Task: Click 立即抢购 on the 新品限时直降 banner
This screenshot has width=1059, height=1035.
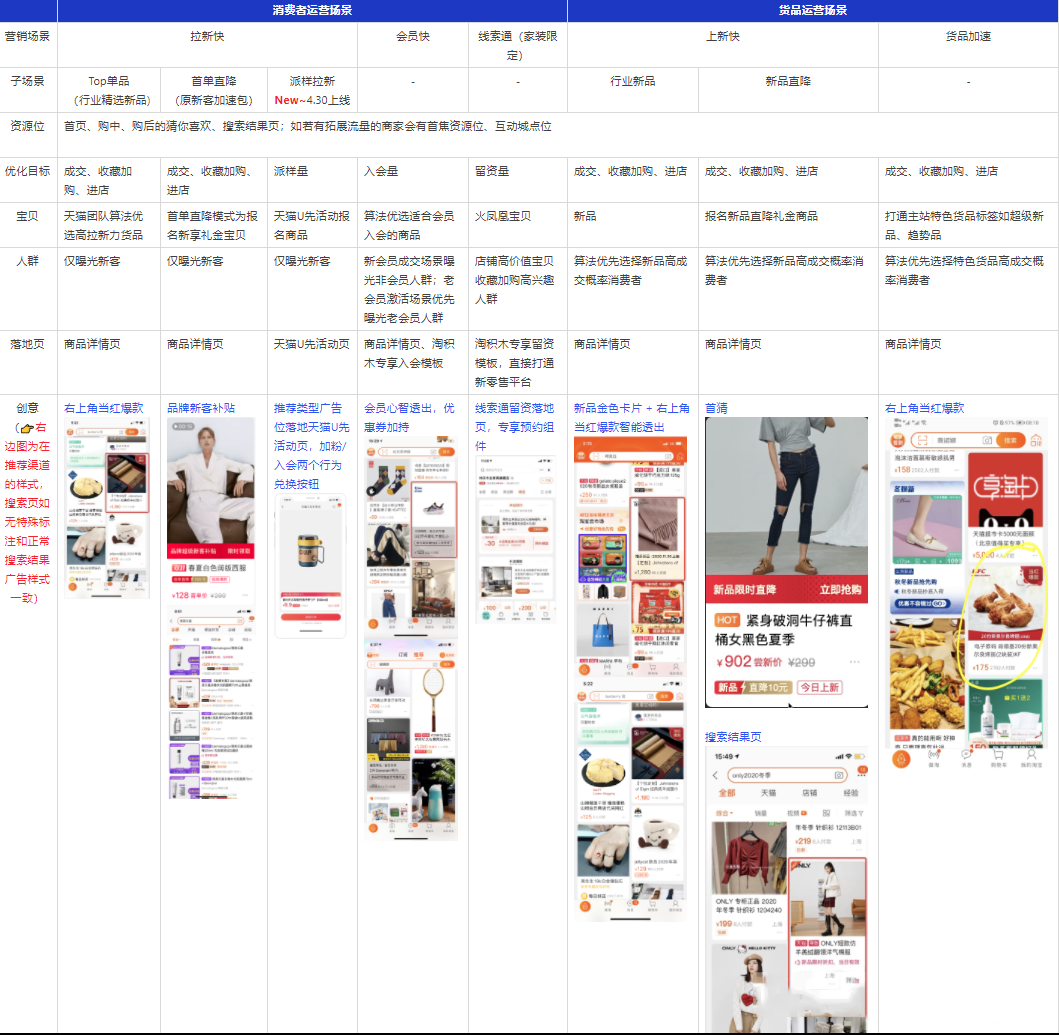Action: click(841, 591)
